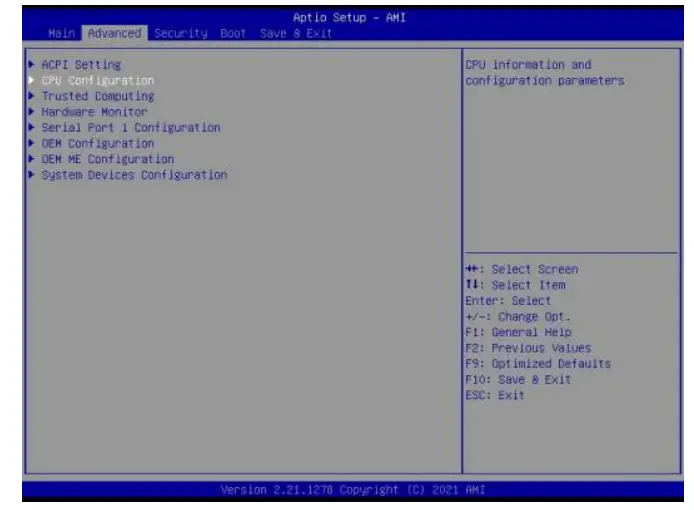Click the 'ESC: Exit' hint
The image size is (694, 510).
(495, 395)
